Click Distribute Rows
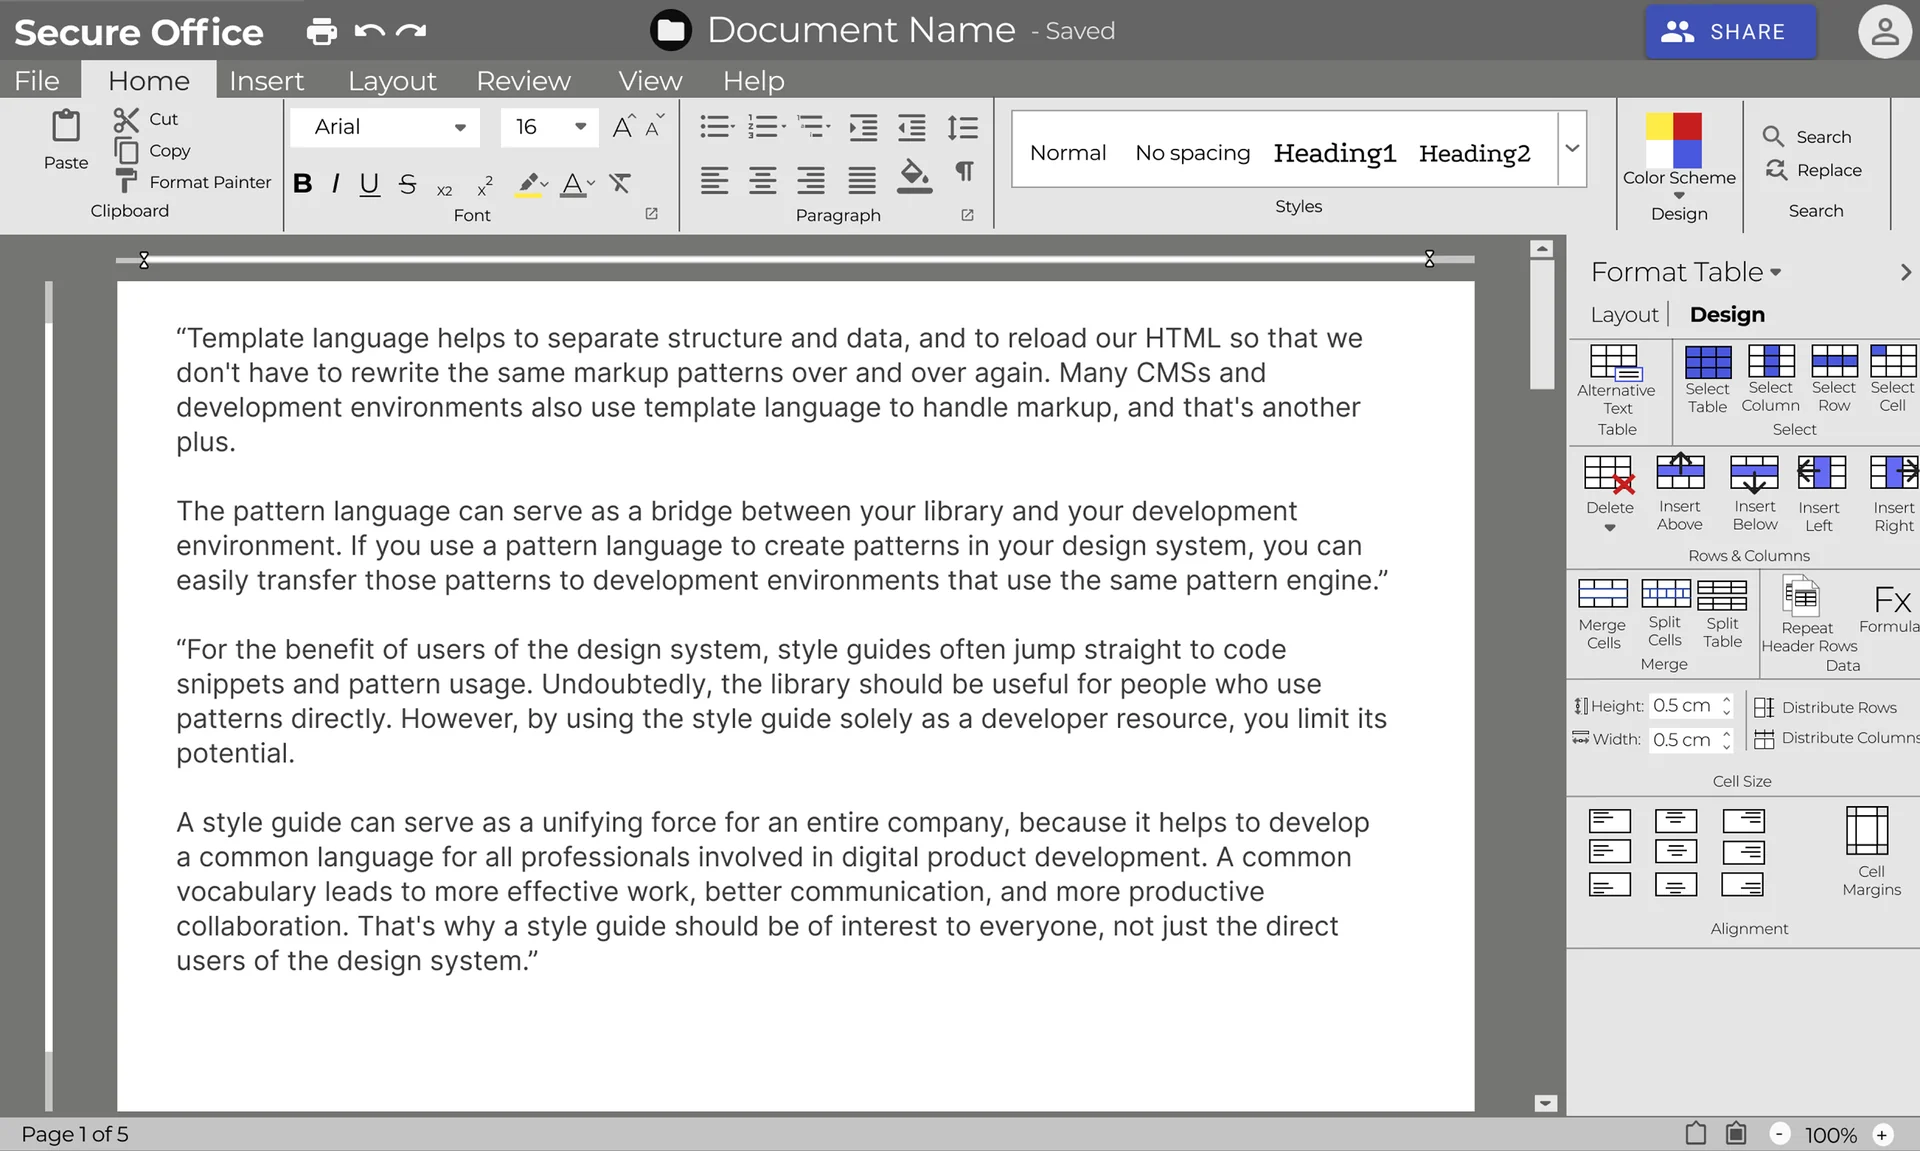This screenshot has width=1920, height=1151. (1825, 707)
